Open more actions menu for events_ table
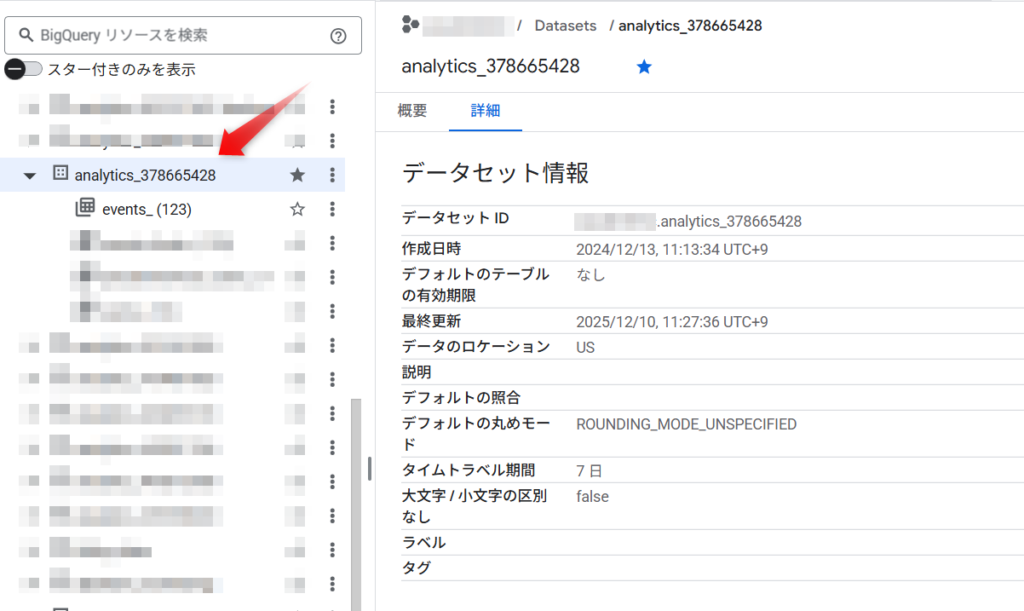Viewport: 1024px width, 611px height. coord(332,209)
